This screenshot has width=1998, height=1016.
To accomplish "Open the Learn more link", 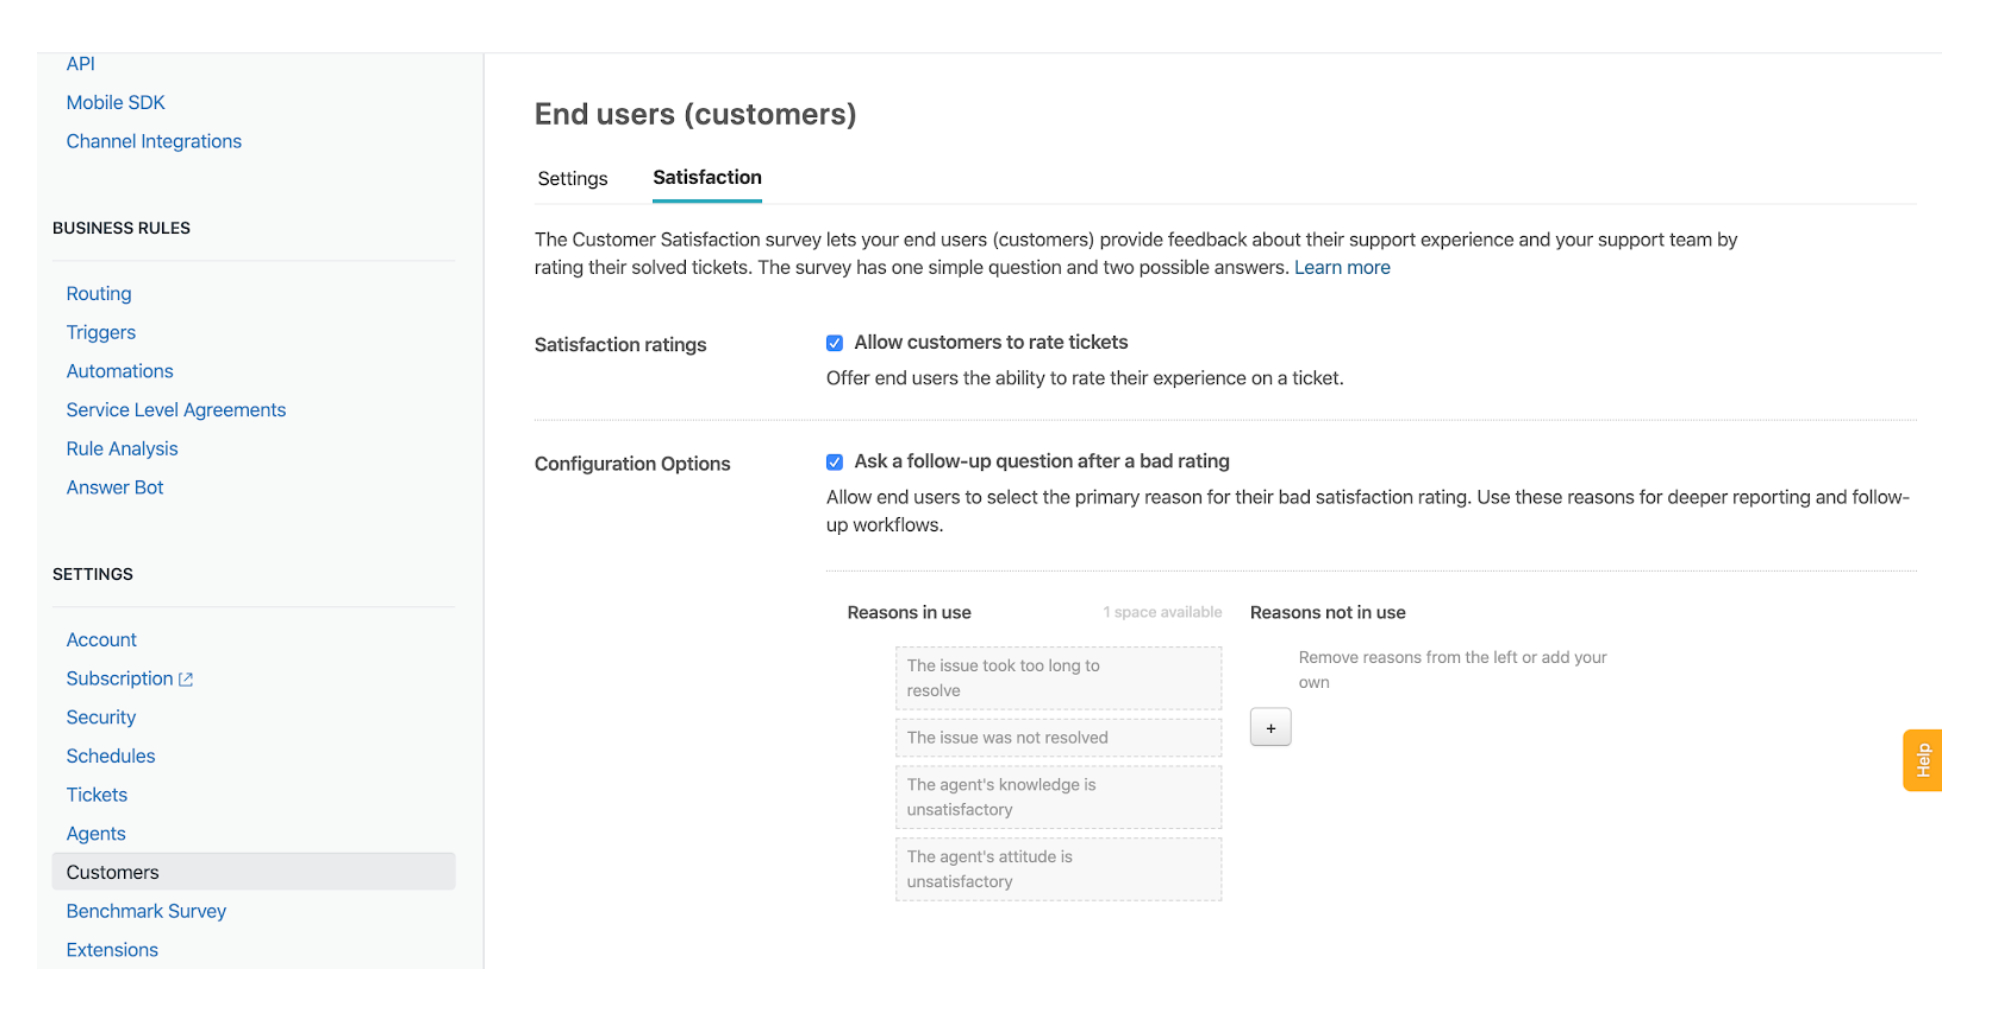I will tap(1341, 267).
